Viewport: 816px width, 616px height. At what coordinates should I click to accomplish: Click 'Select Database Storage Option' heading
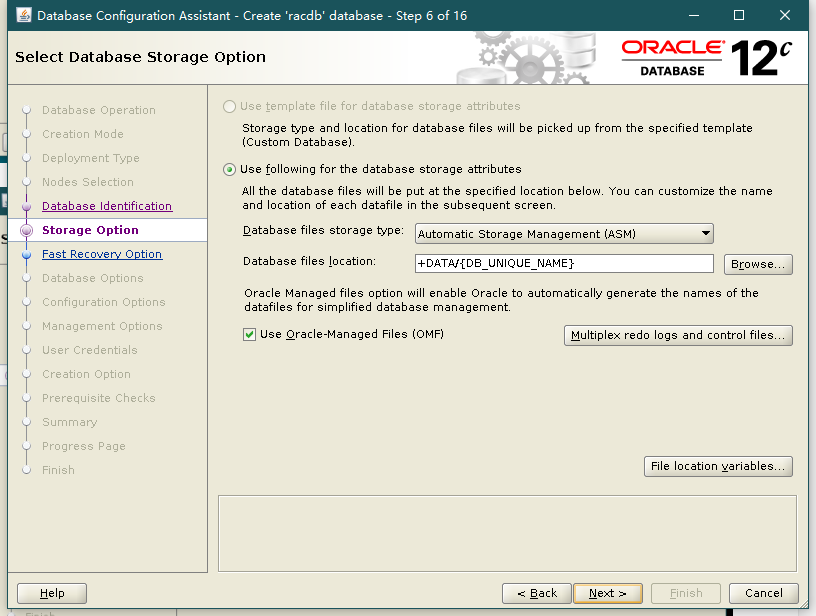click(141, 57)
